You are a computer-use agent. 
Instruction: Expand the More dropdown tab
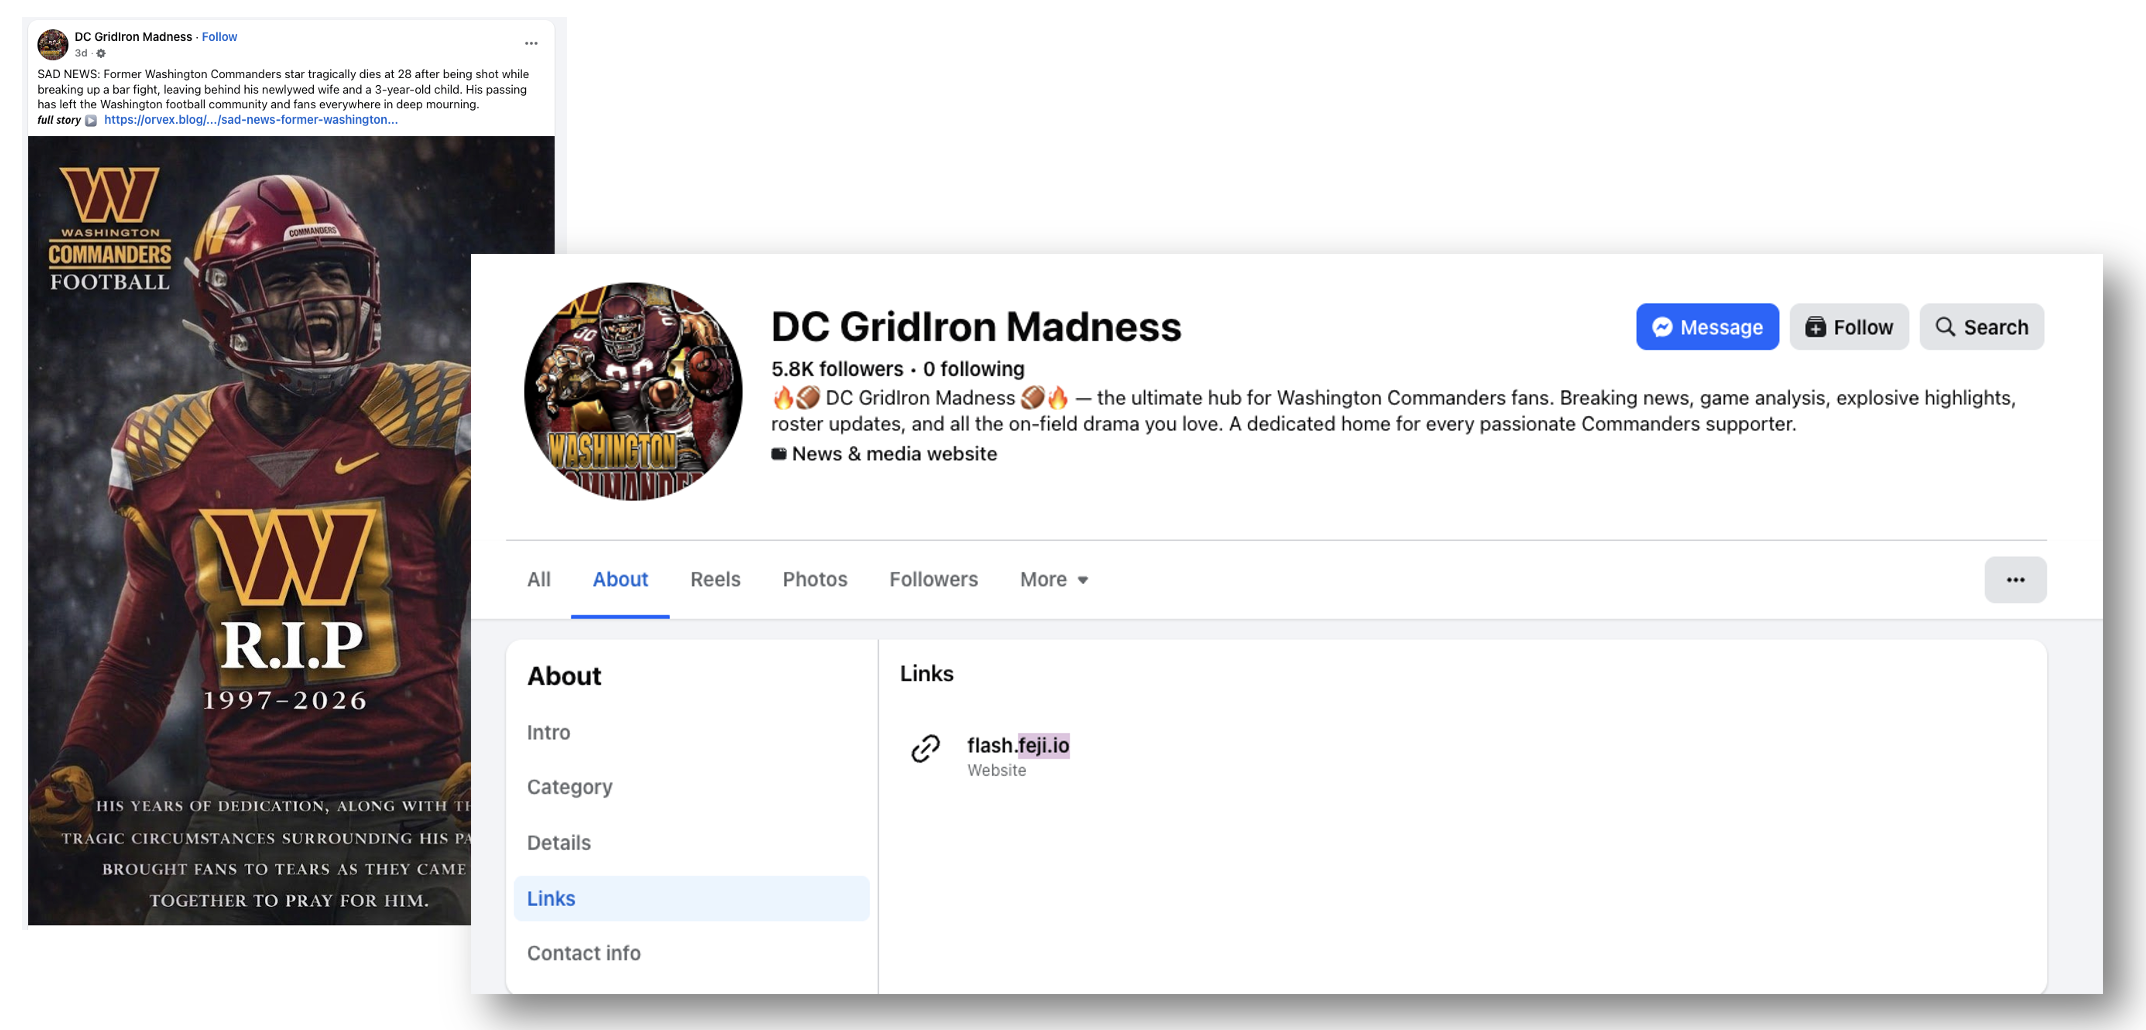point(1053,580)
